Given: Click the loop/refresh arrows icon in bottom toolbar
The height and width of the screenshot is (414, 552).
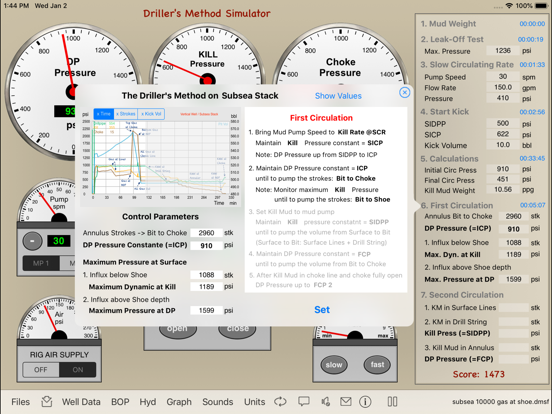Looking at the screenshot, I should [280, 402].
